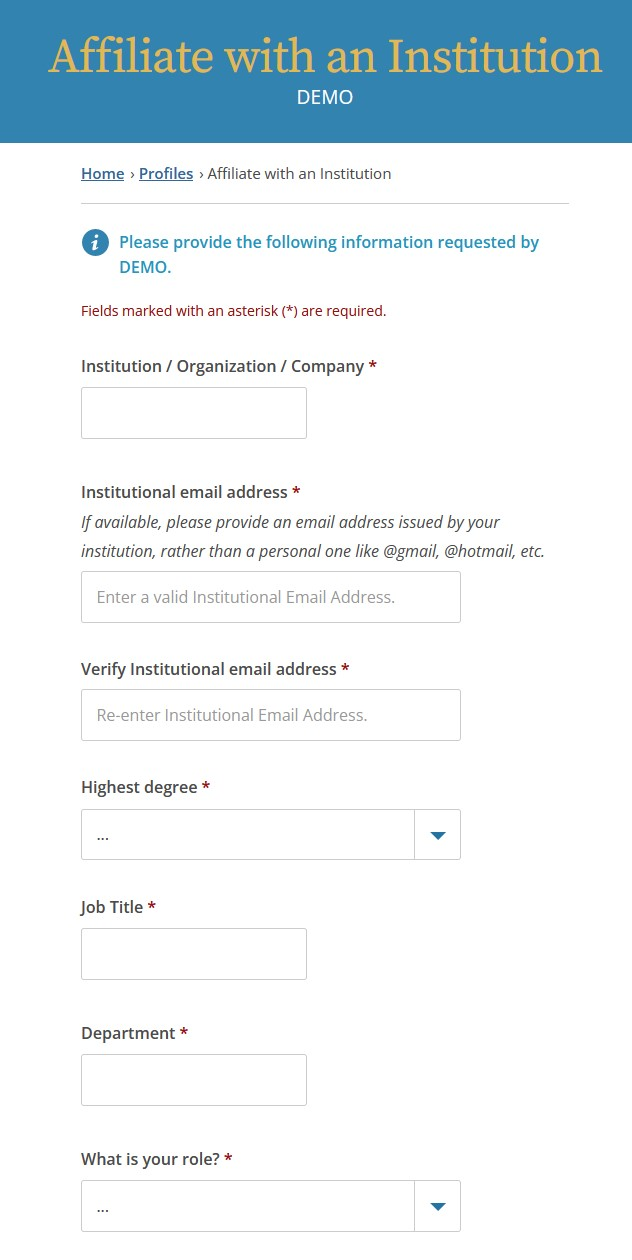632x1260 pixels.
Task: Open the Home page link
Action: pos(103,173)
